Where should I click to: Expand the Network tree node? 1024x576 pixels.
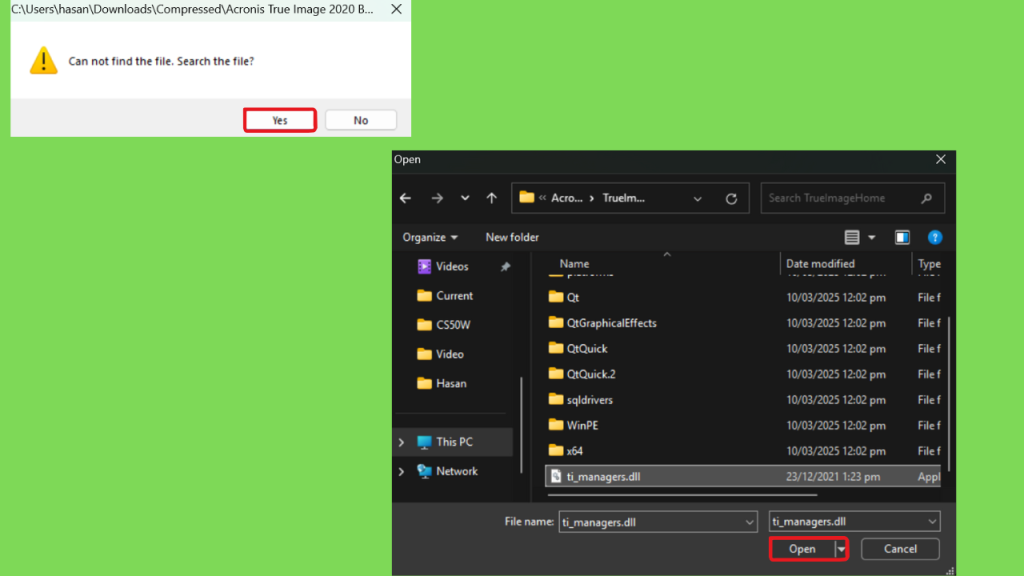pyautogui.click(x=402, y=472)
